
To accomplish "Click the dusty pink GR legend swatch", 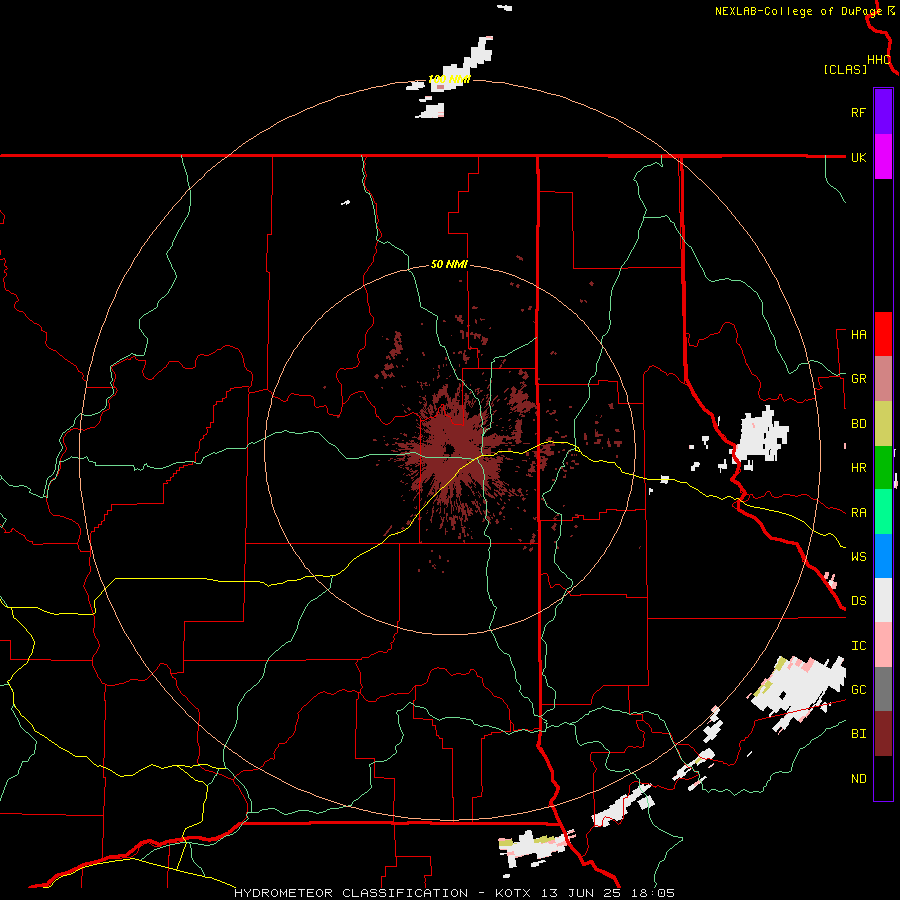I will tap(883, 378).
